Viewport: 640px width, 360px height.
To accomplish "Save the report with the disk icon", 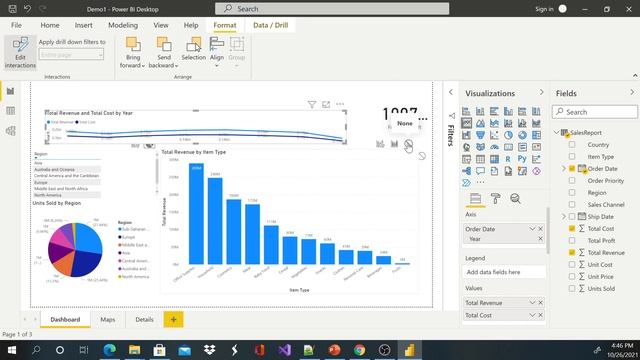I will tap(13, 9).
